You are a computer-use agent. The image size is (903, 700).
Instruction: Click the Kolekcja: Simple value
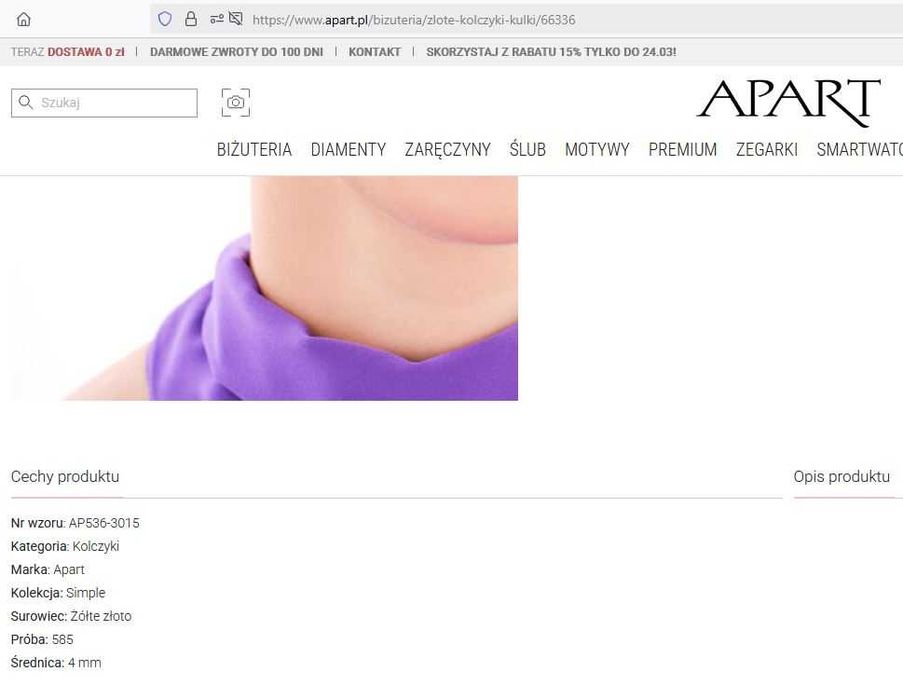[x=86, y=593]
